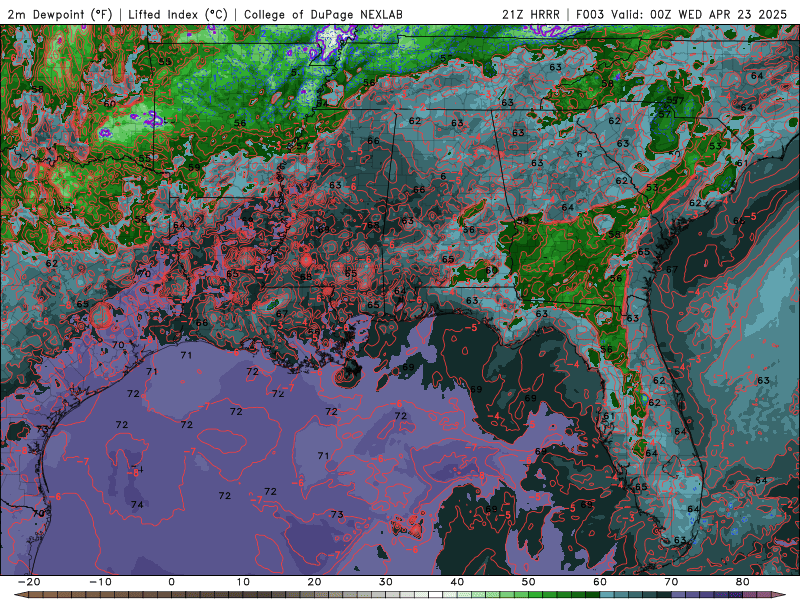Click the 80 label on the color scale
800x600 pixels.
(x=743, y=582)
